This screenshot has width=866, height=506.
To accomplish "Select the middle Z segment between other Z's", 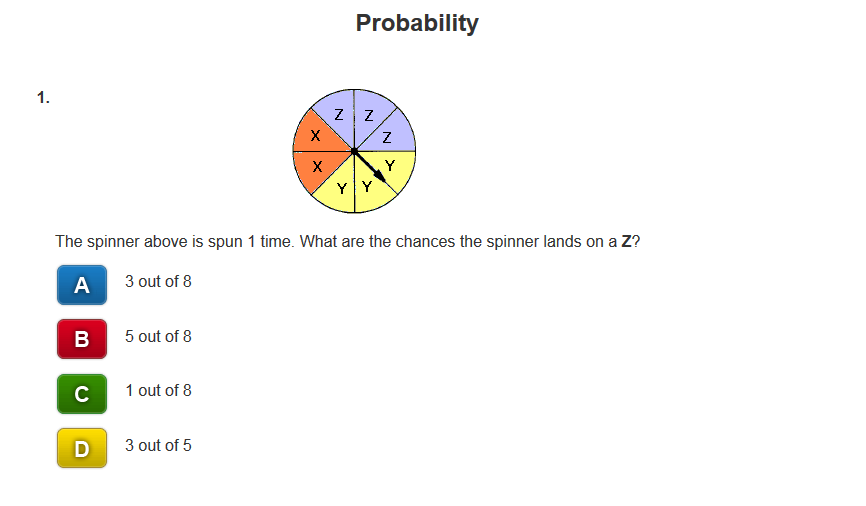I will (x=371, y=115).
